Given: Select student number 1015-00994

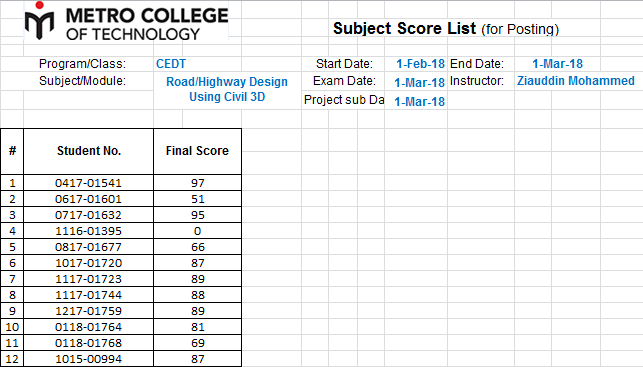Looking at the screenshot, I should click(89, 359).
